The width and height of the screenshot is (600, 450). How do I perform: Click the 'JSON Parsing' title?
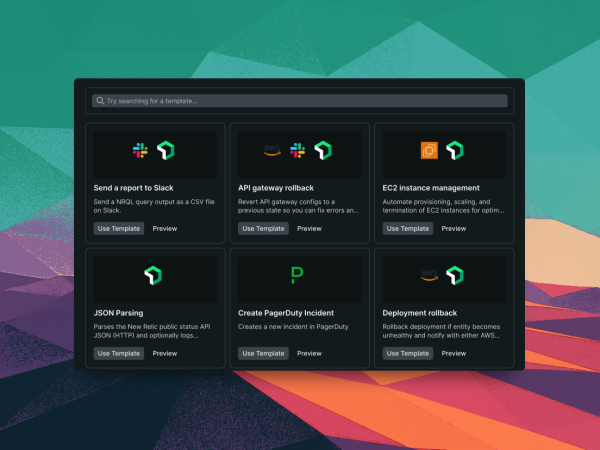(118, 313)
